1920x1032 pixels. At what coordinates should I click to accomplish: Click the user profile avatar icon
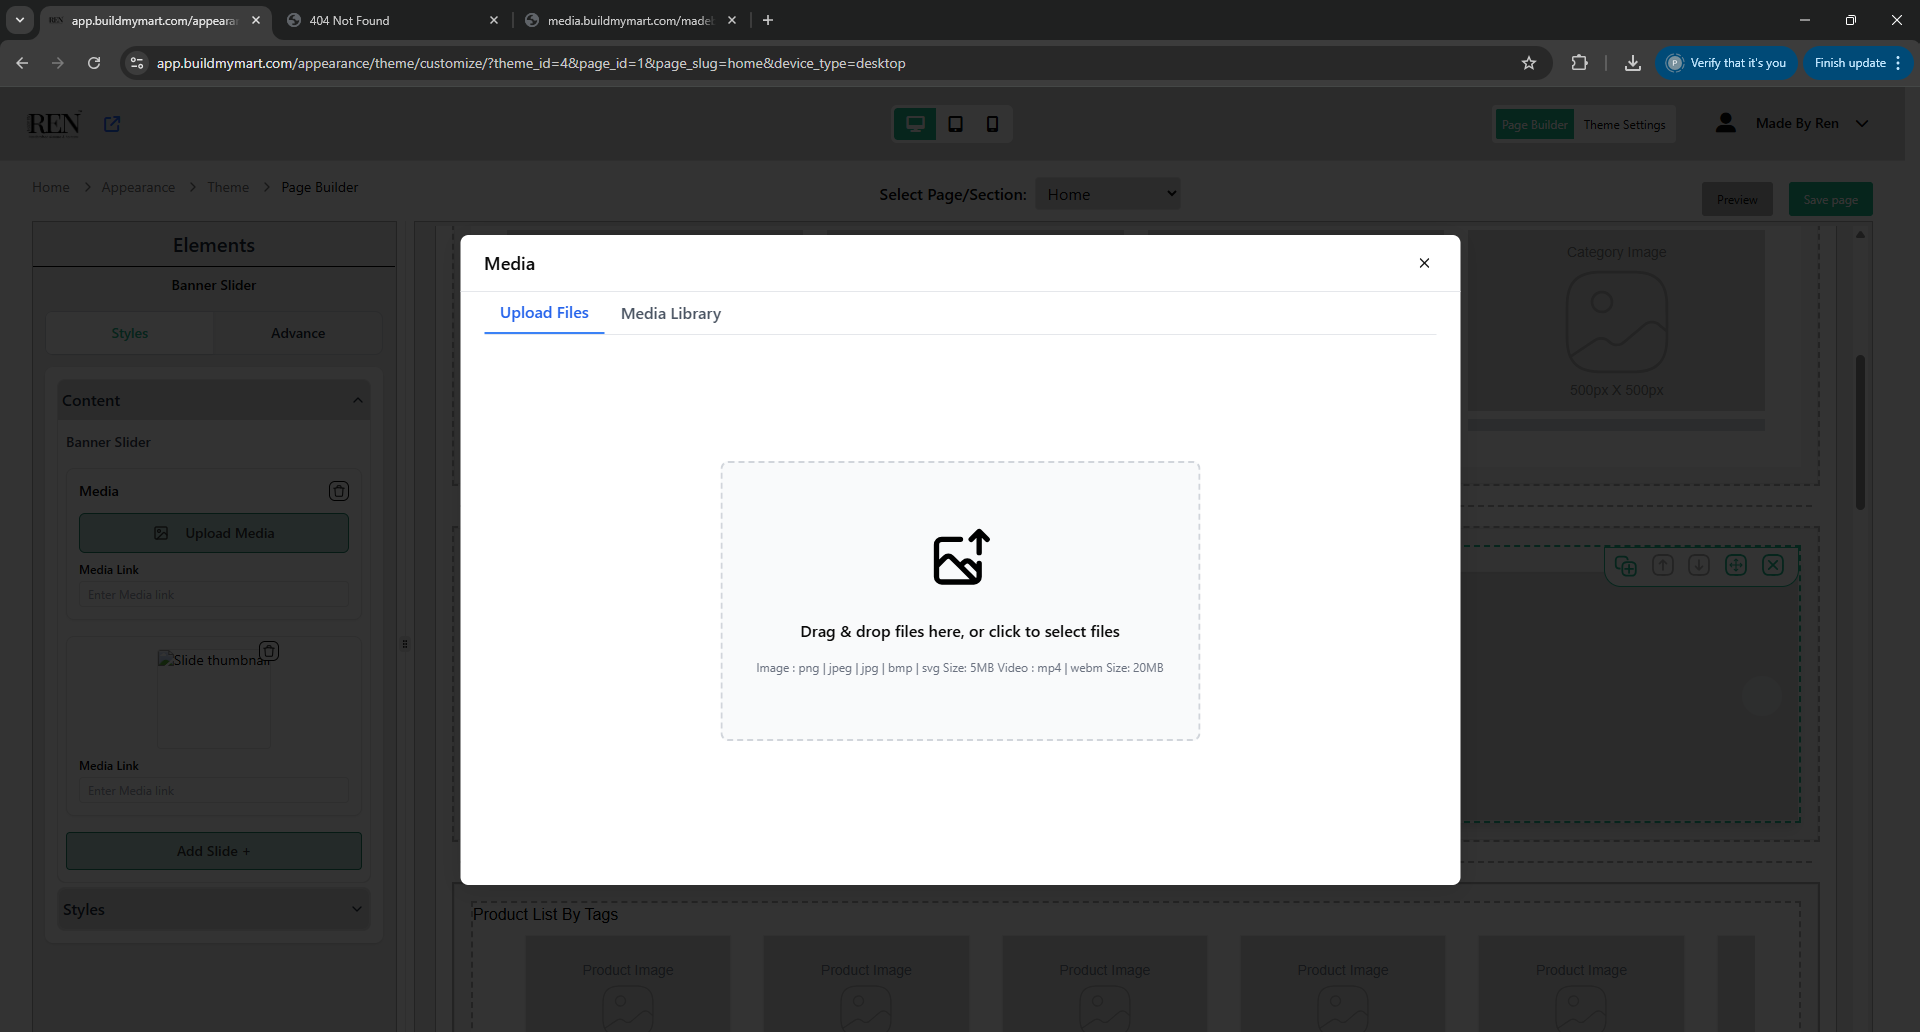[1725, 123]
